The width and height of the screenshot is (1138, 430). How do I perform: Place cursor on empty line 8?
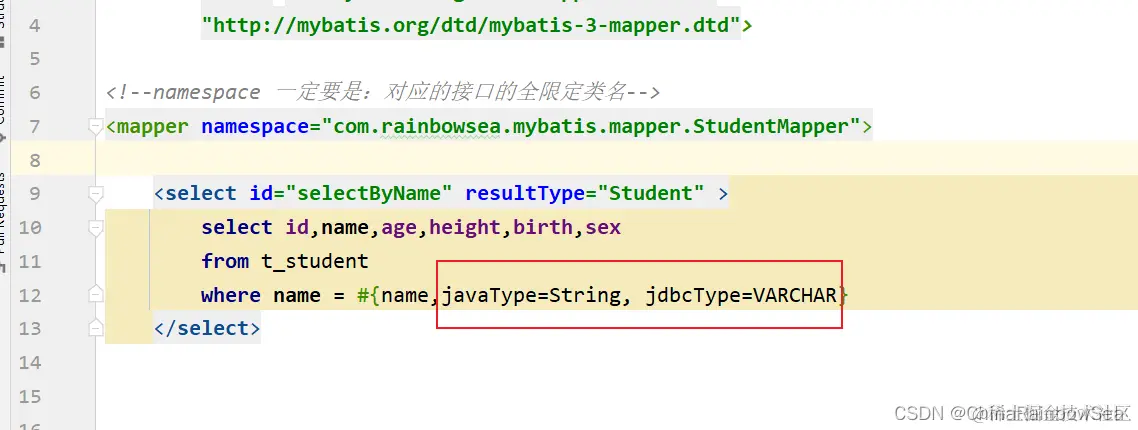pos(615,160)
